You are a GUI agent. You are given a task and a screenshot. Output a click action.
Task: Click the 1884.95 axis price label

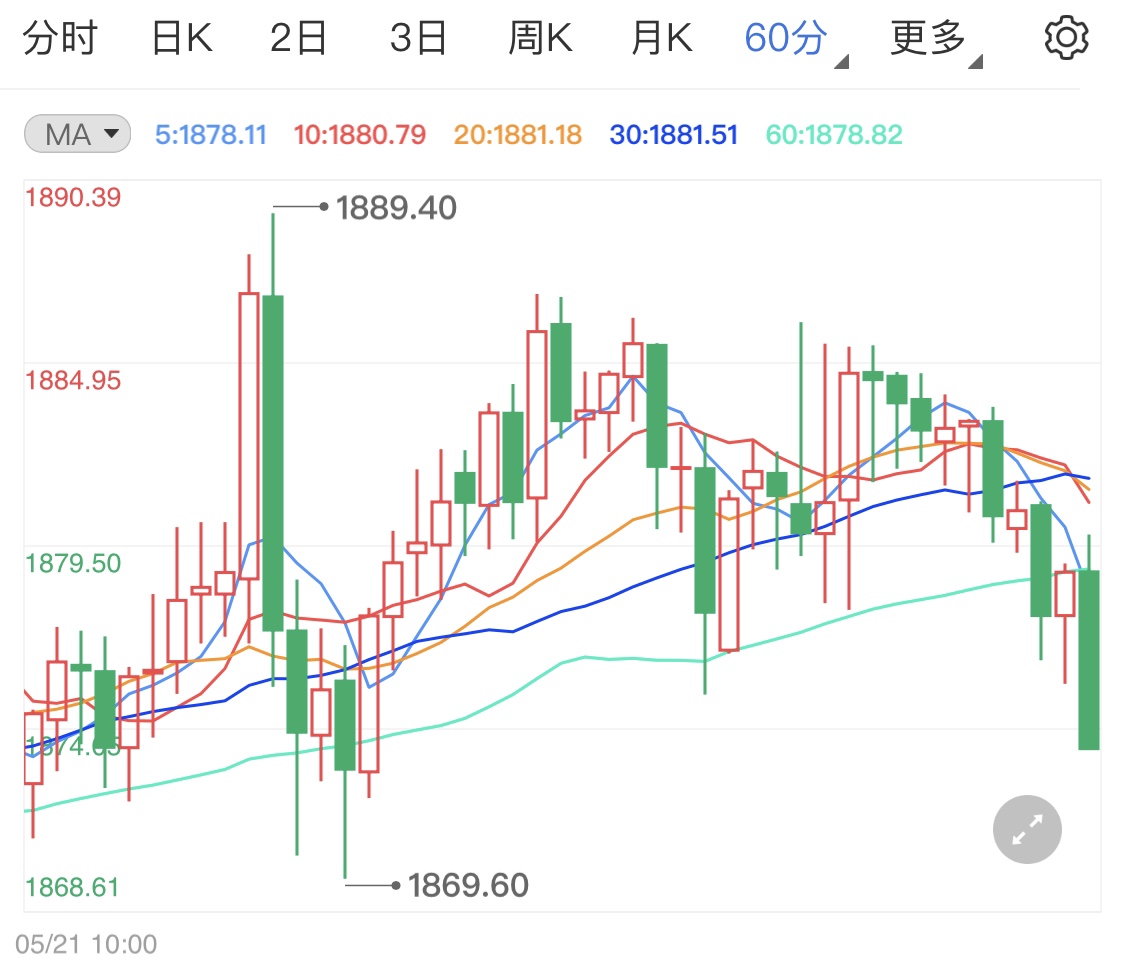coord(73,380)
